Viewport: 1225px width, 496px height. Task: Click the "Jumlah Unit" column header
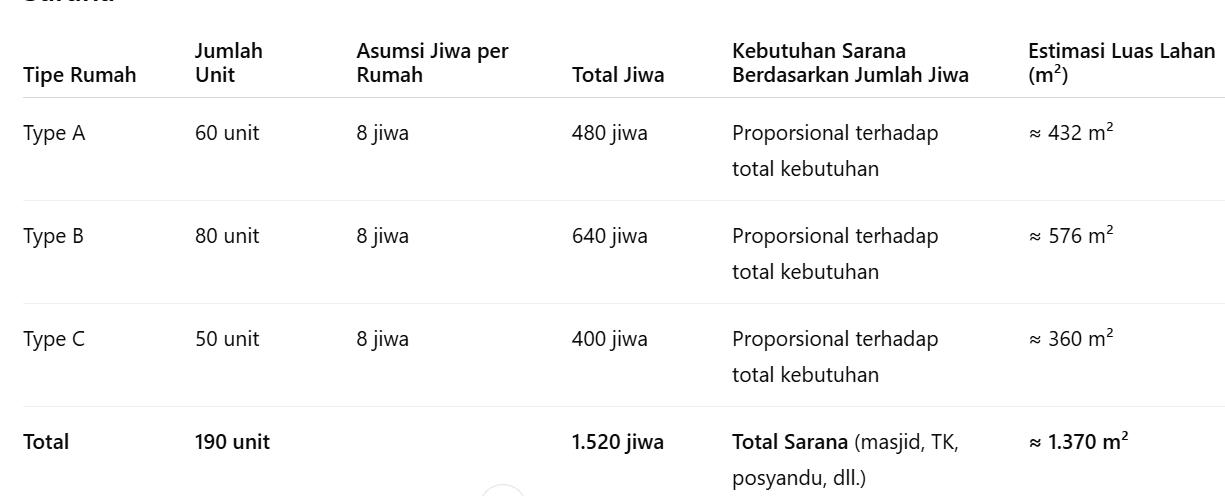229,63
